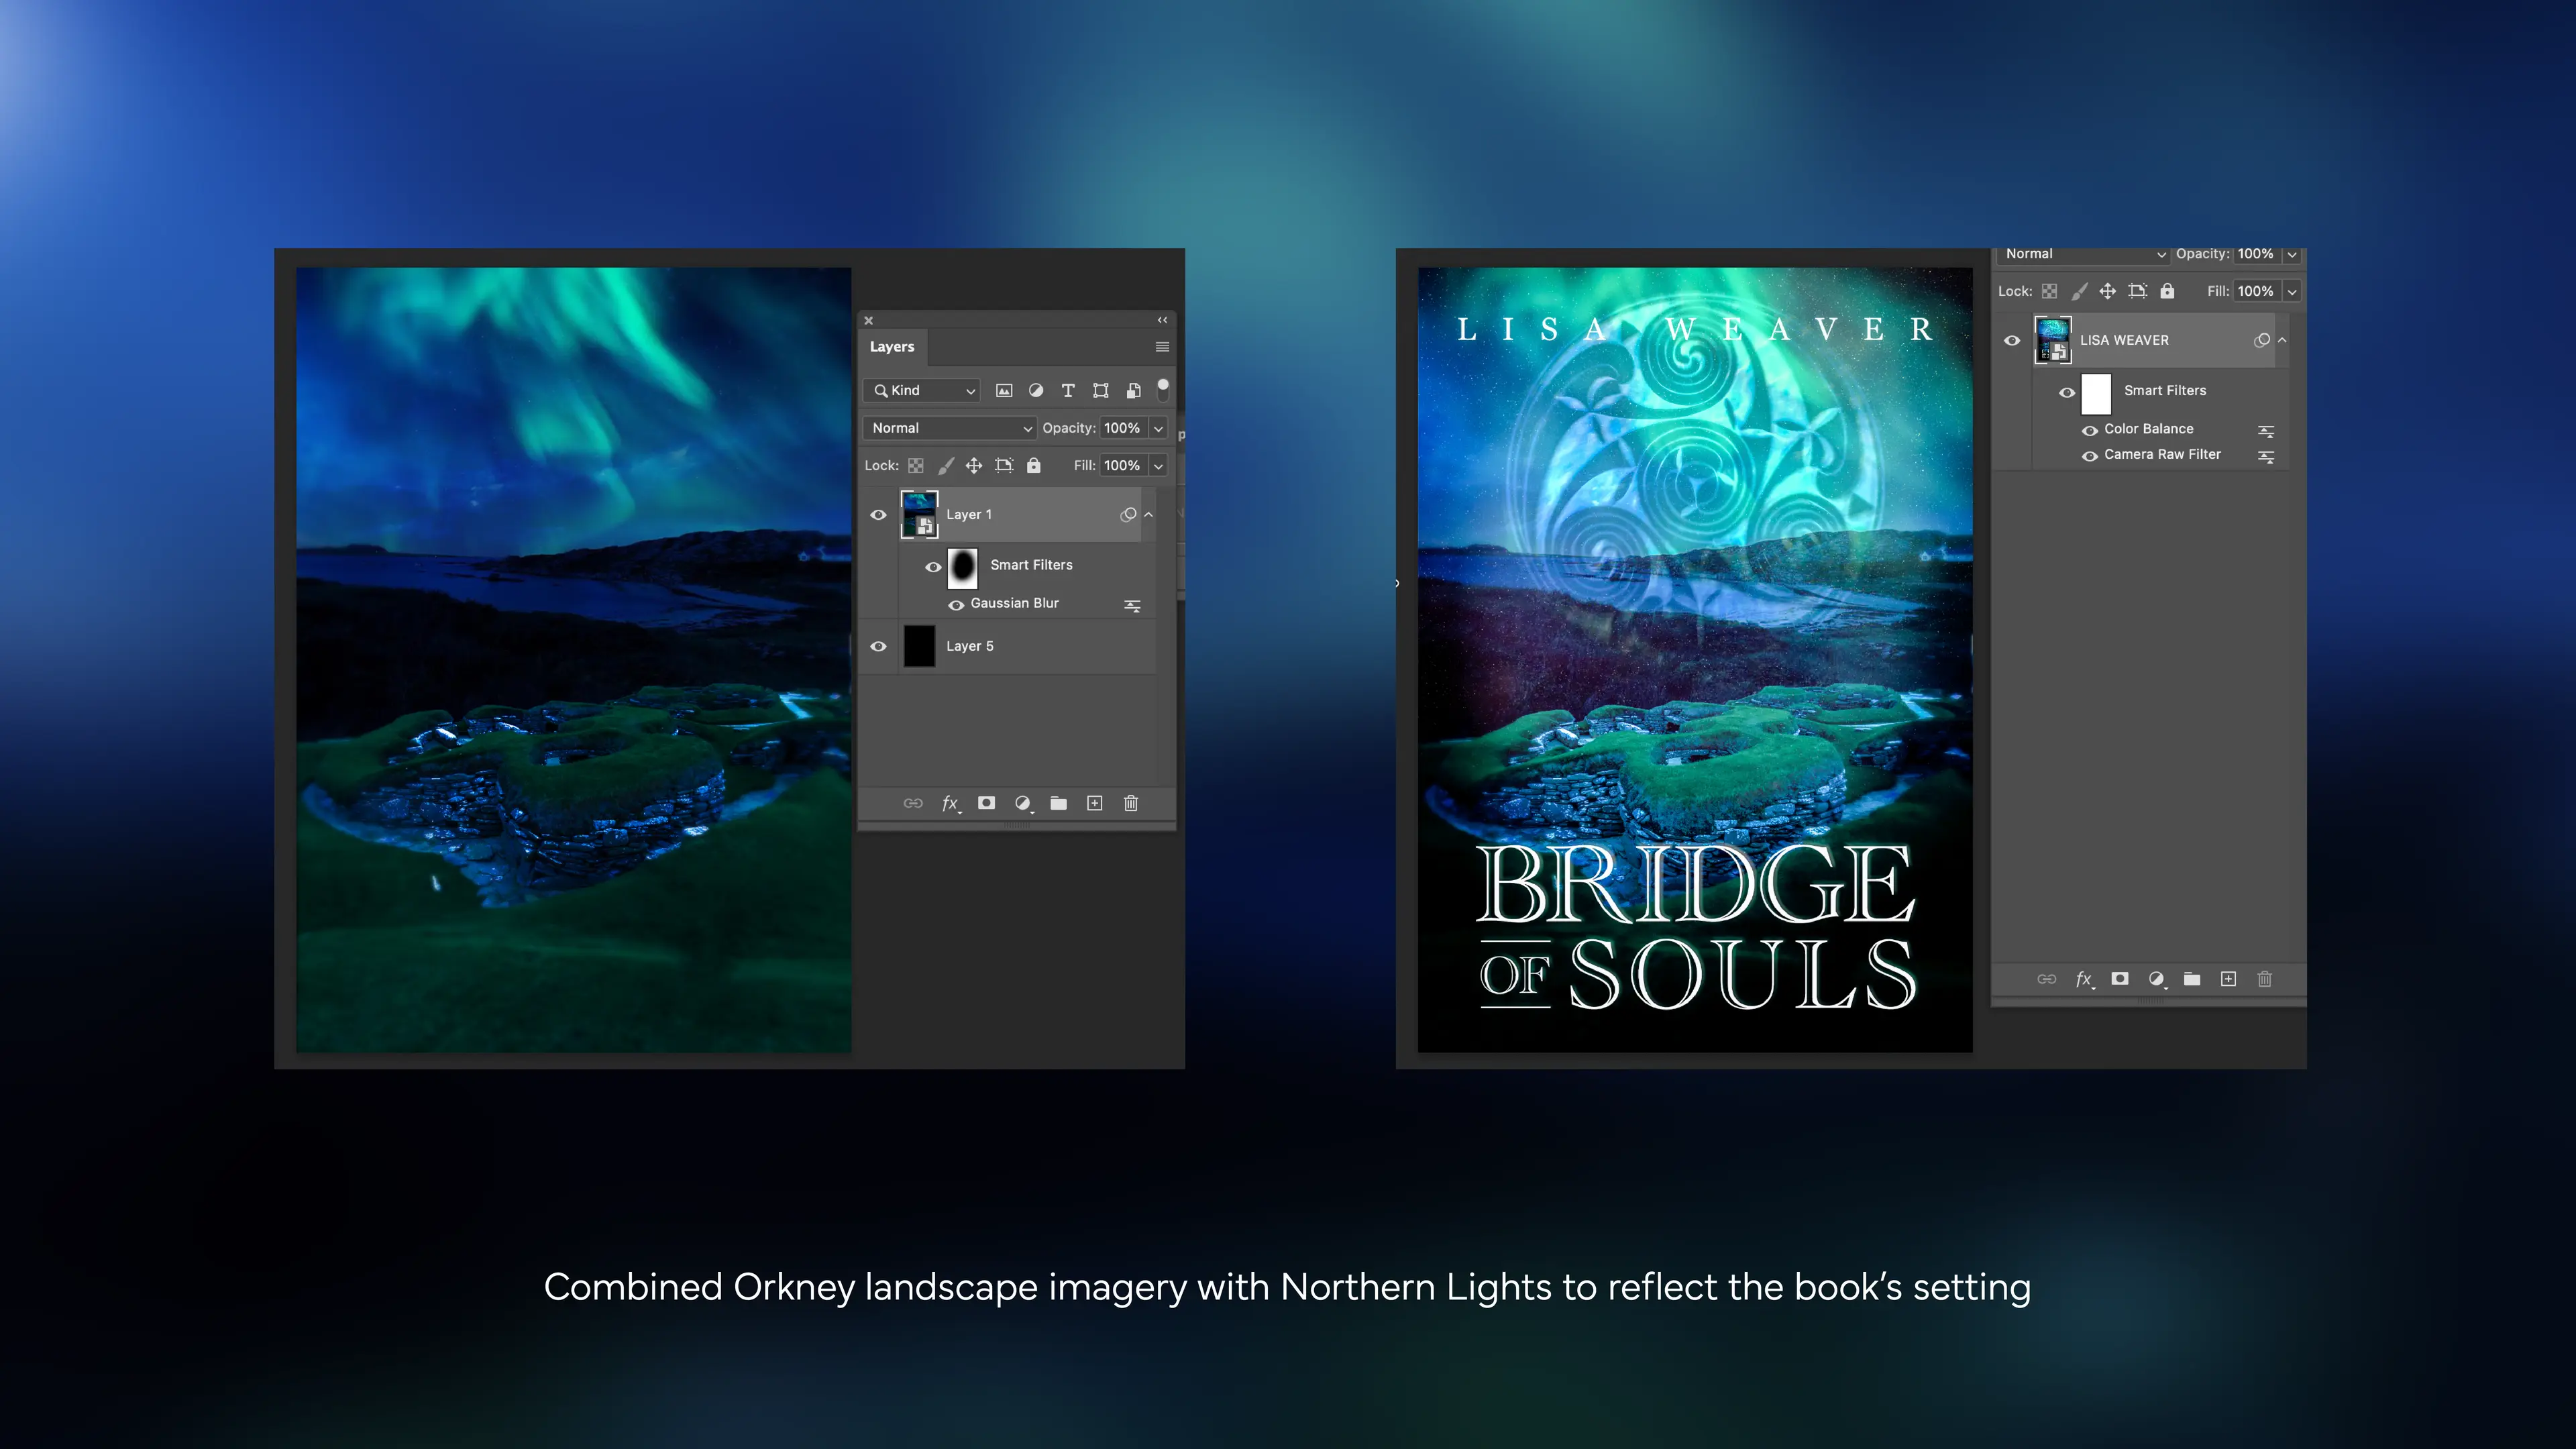Toggle Smart Filters visibility under LISA WEAVER
The height and width of the screenshot is (1449, 2576).
click(x=2067, y=393)
